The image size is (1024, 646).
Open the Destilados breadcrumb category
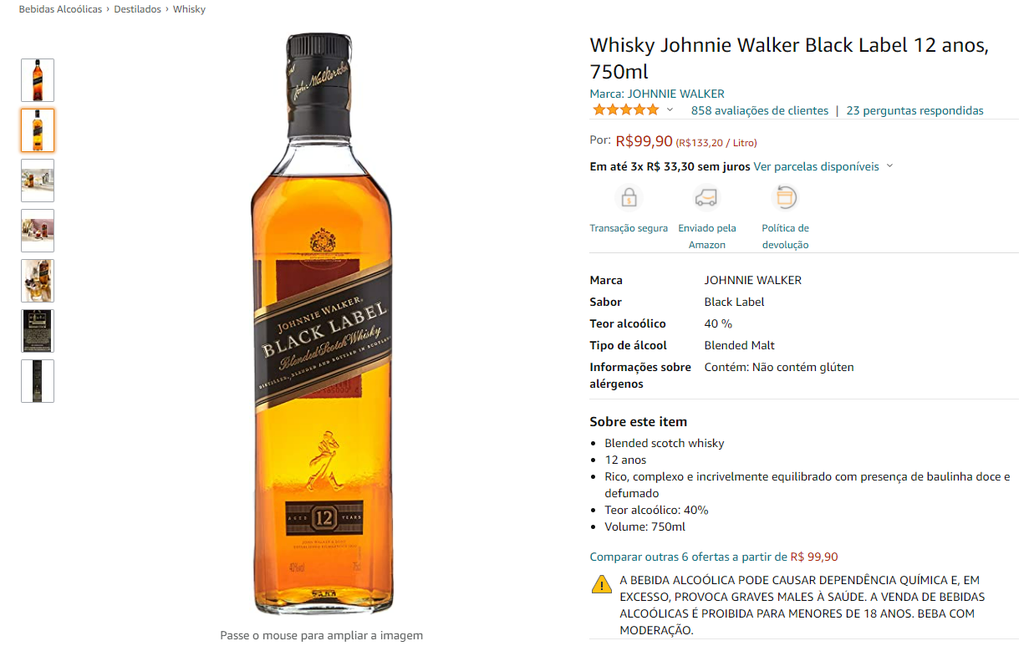(x=137, y=9)
